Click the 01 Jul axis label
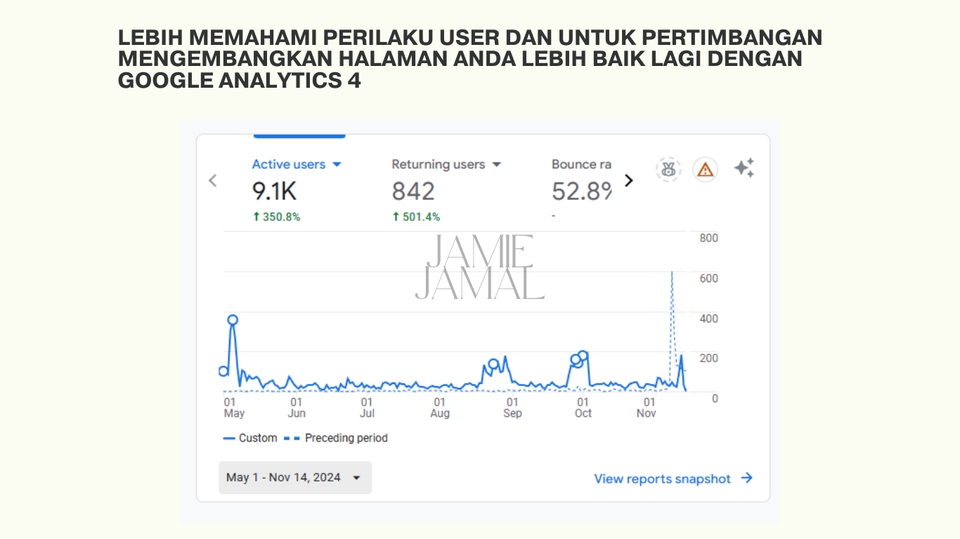960x539 pixels. 367,407
